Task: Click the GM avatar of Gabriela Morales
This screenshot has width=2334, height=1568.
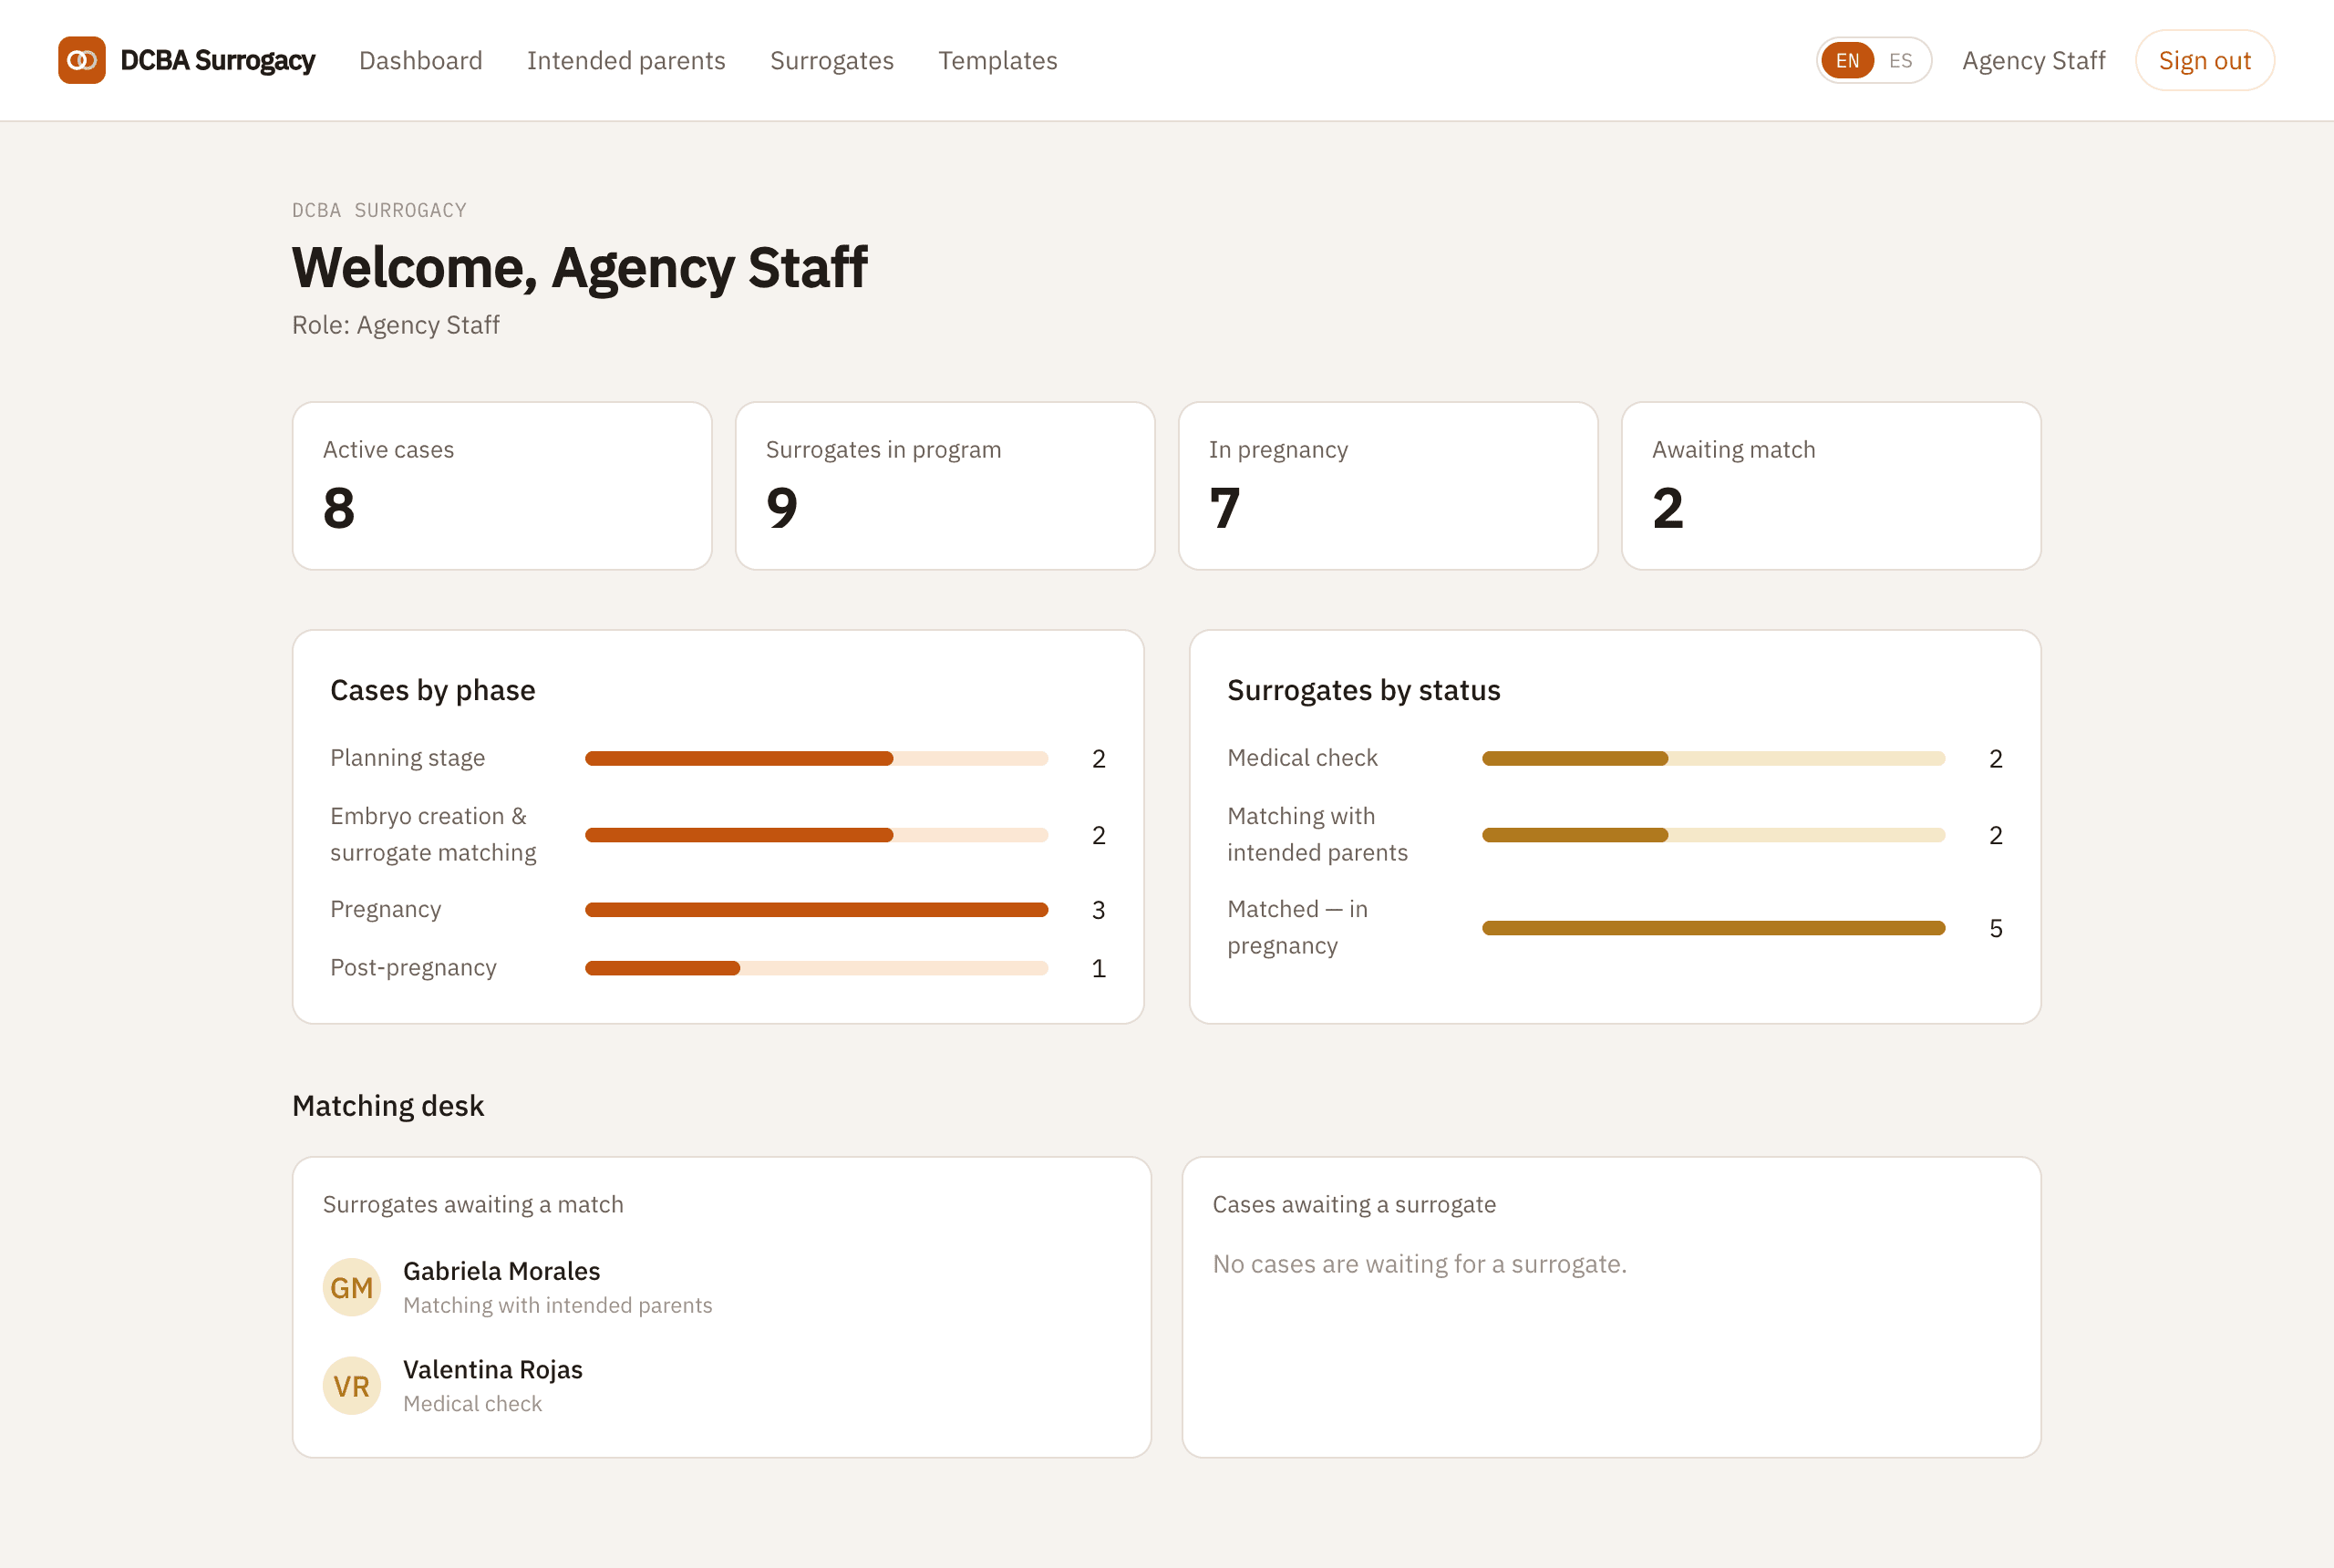Action: pos(352,1287)
